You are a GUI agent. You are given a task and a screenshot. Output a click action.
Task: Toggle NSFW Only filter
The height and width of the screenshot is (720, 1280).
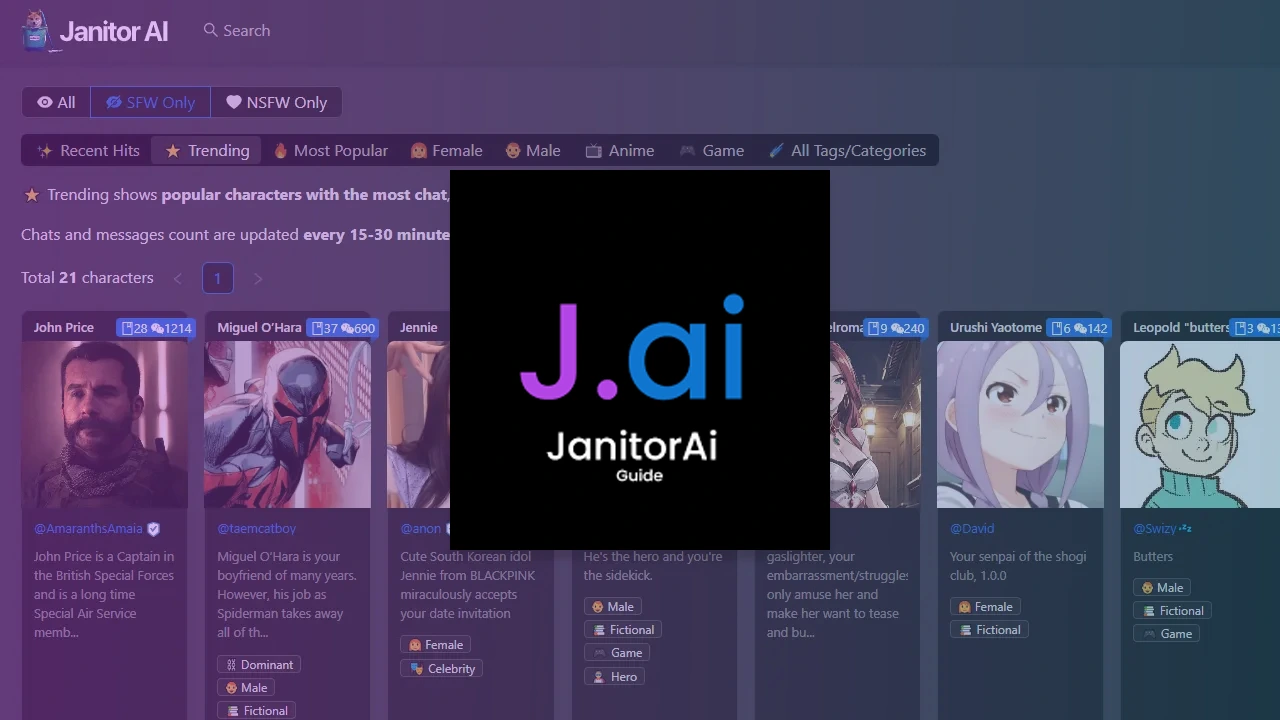click(x=276, y=102)
